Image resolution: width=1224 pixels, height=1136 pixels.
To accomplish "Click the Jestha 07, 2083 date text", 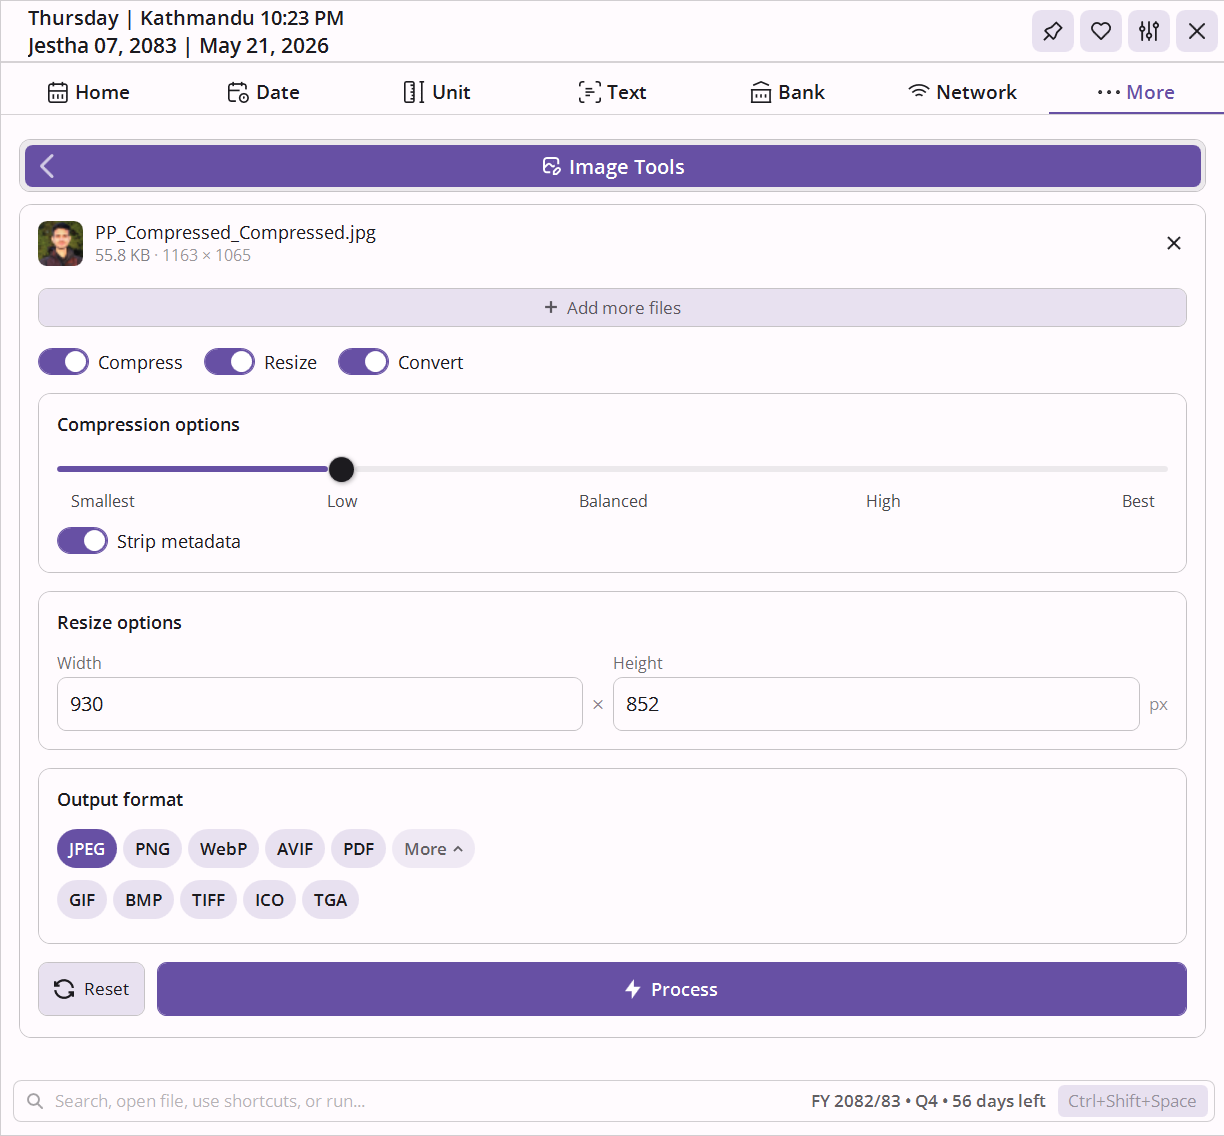I will (x=102, y=46).
